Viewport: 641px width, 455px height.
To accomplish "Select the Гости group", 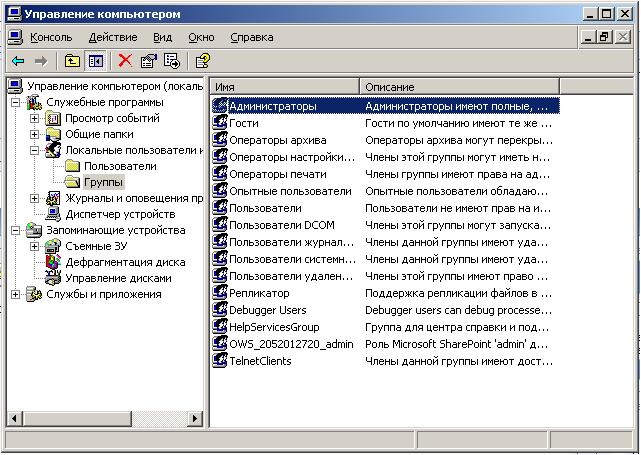I will 244,123.
